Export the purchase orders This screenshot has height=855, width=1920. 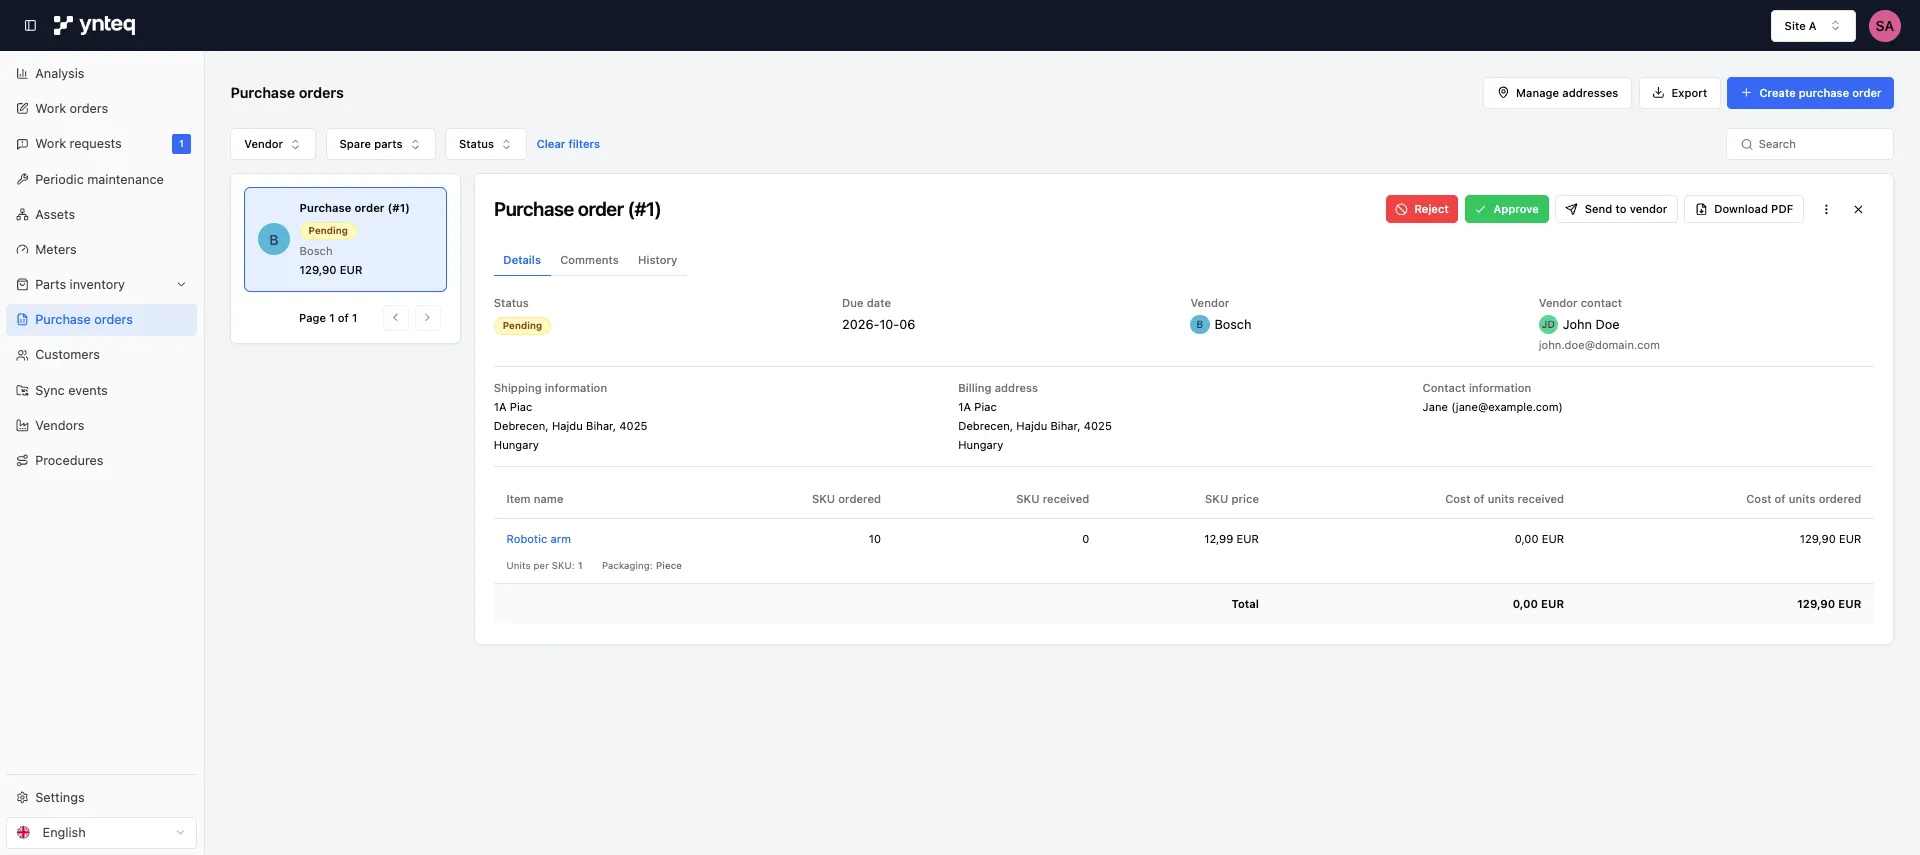coord(1679,93)
